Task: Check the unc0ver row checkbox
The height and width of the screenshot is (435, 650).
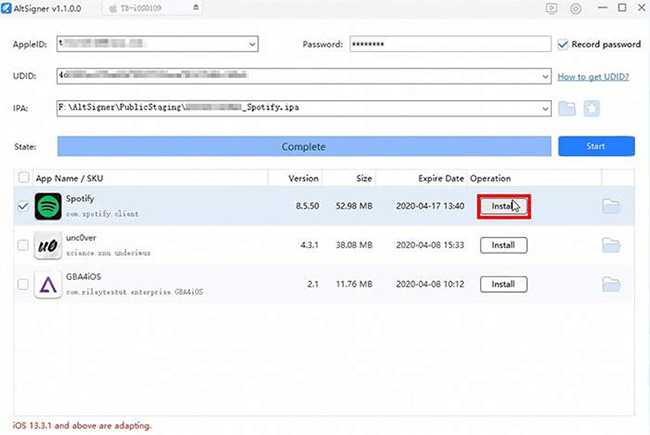Action: 23,245
